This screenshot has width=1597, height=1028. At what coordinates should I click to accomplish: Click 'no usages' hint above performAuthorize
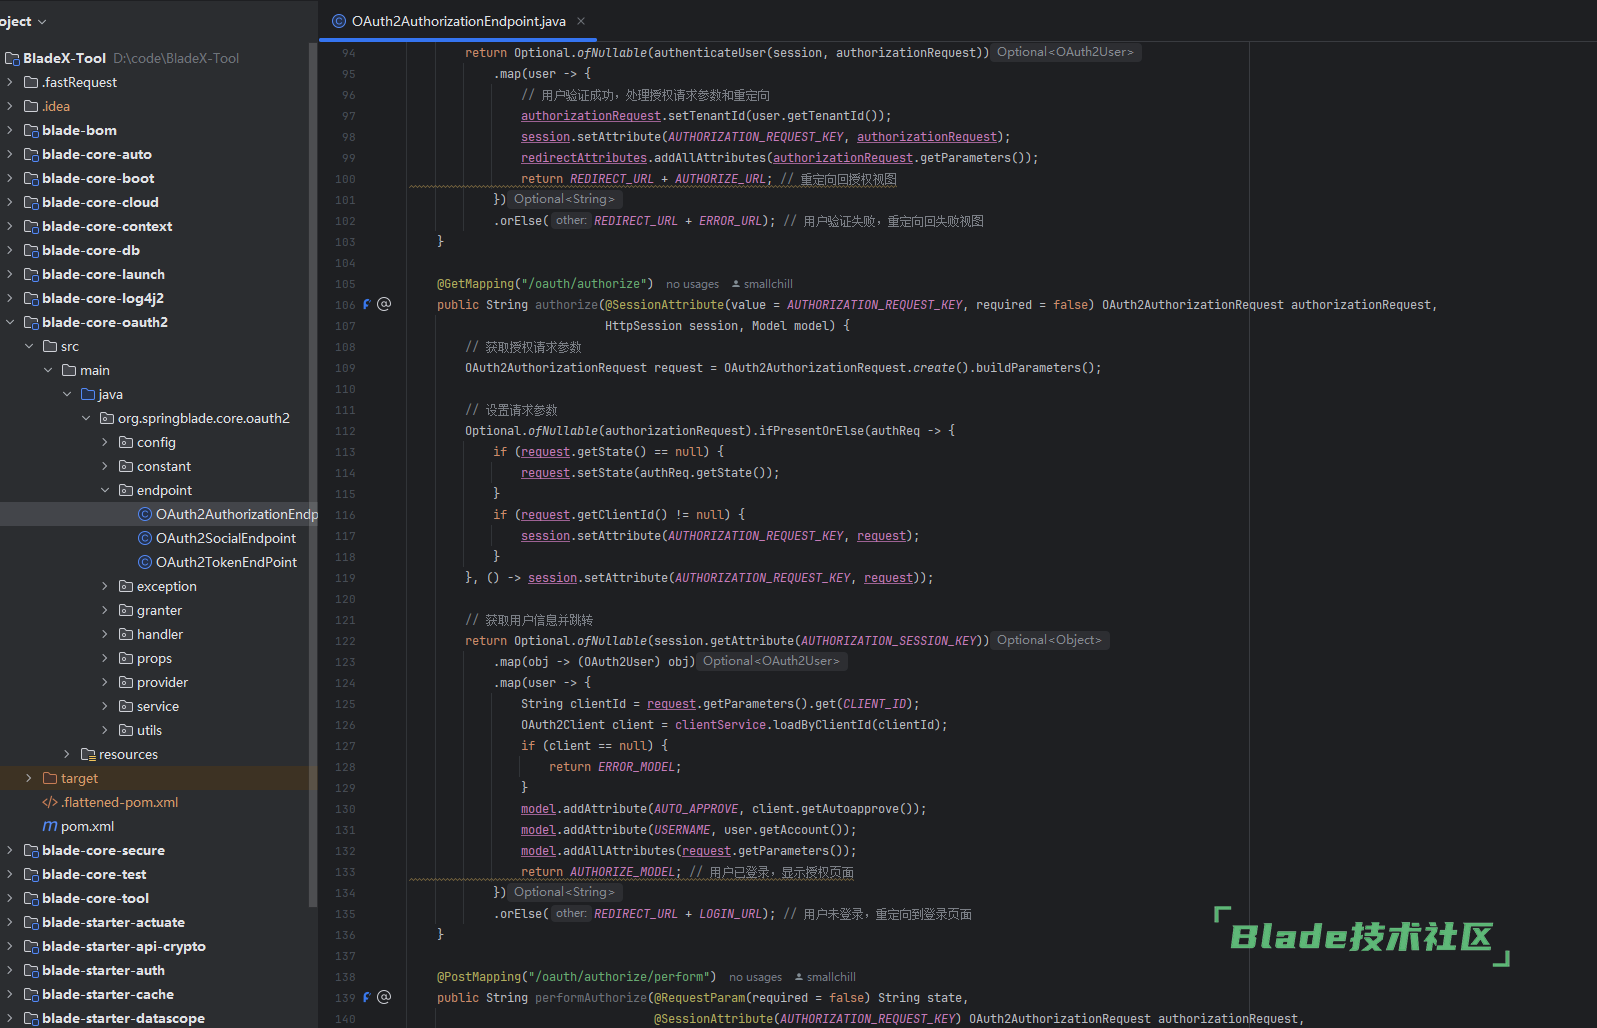coord(755,977)
